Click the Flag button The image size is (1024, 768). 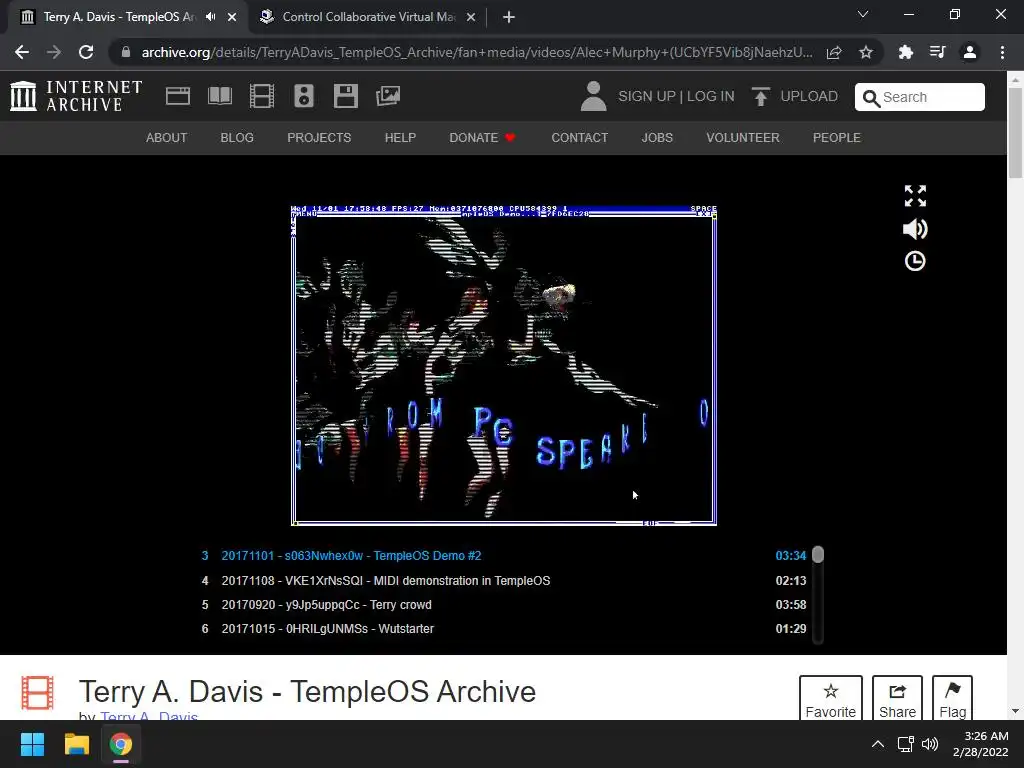tap(952, 699)
